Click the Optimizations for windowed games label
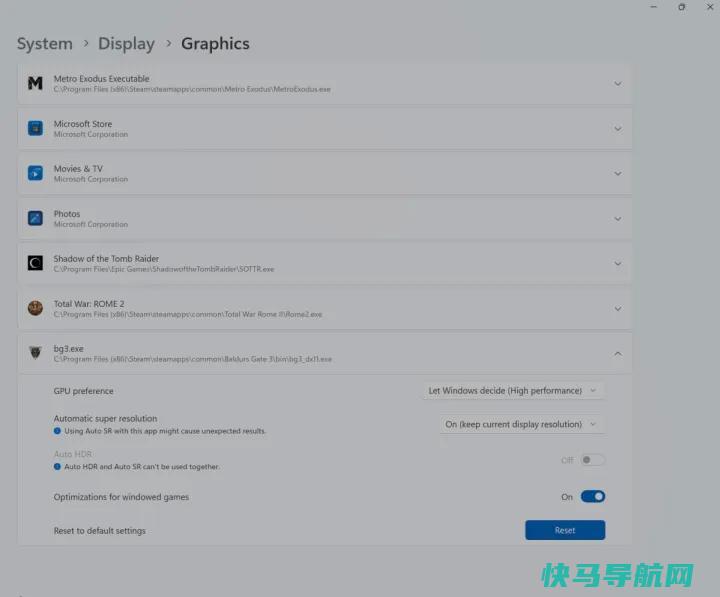This screenshot has width=720, height=597. pos(121,497)
